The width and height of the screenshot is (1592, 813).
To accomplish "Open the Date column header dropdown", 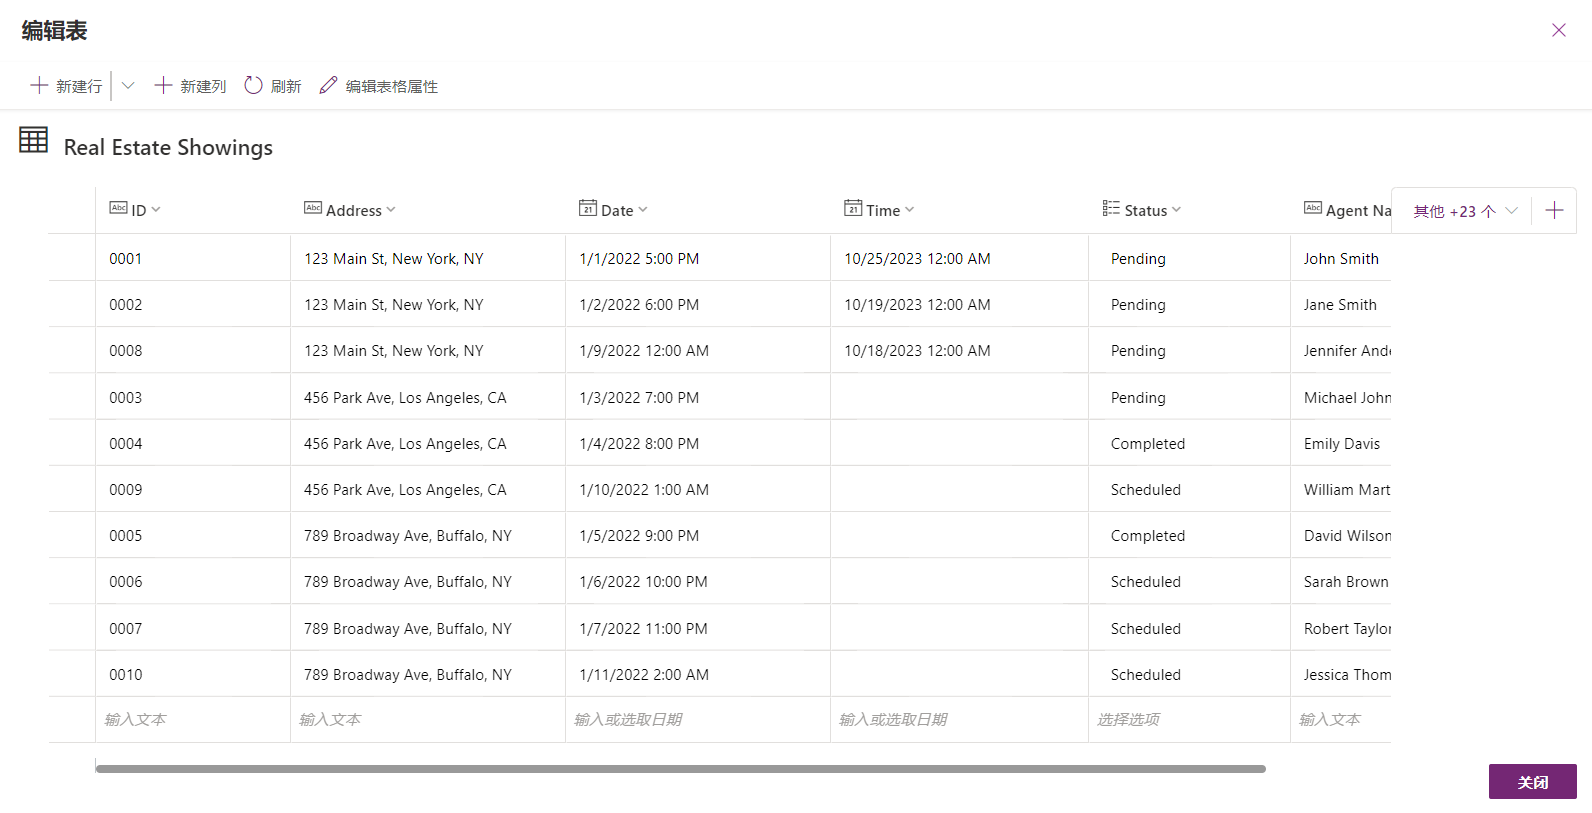I will coord(643,210).
